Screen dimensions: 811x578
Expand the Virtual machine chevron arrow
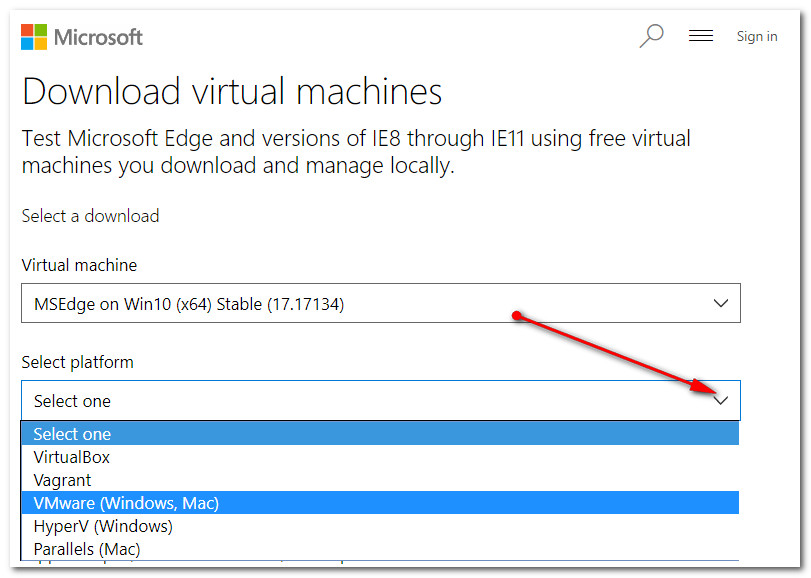point(721,303)
